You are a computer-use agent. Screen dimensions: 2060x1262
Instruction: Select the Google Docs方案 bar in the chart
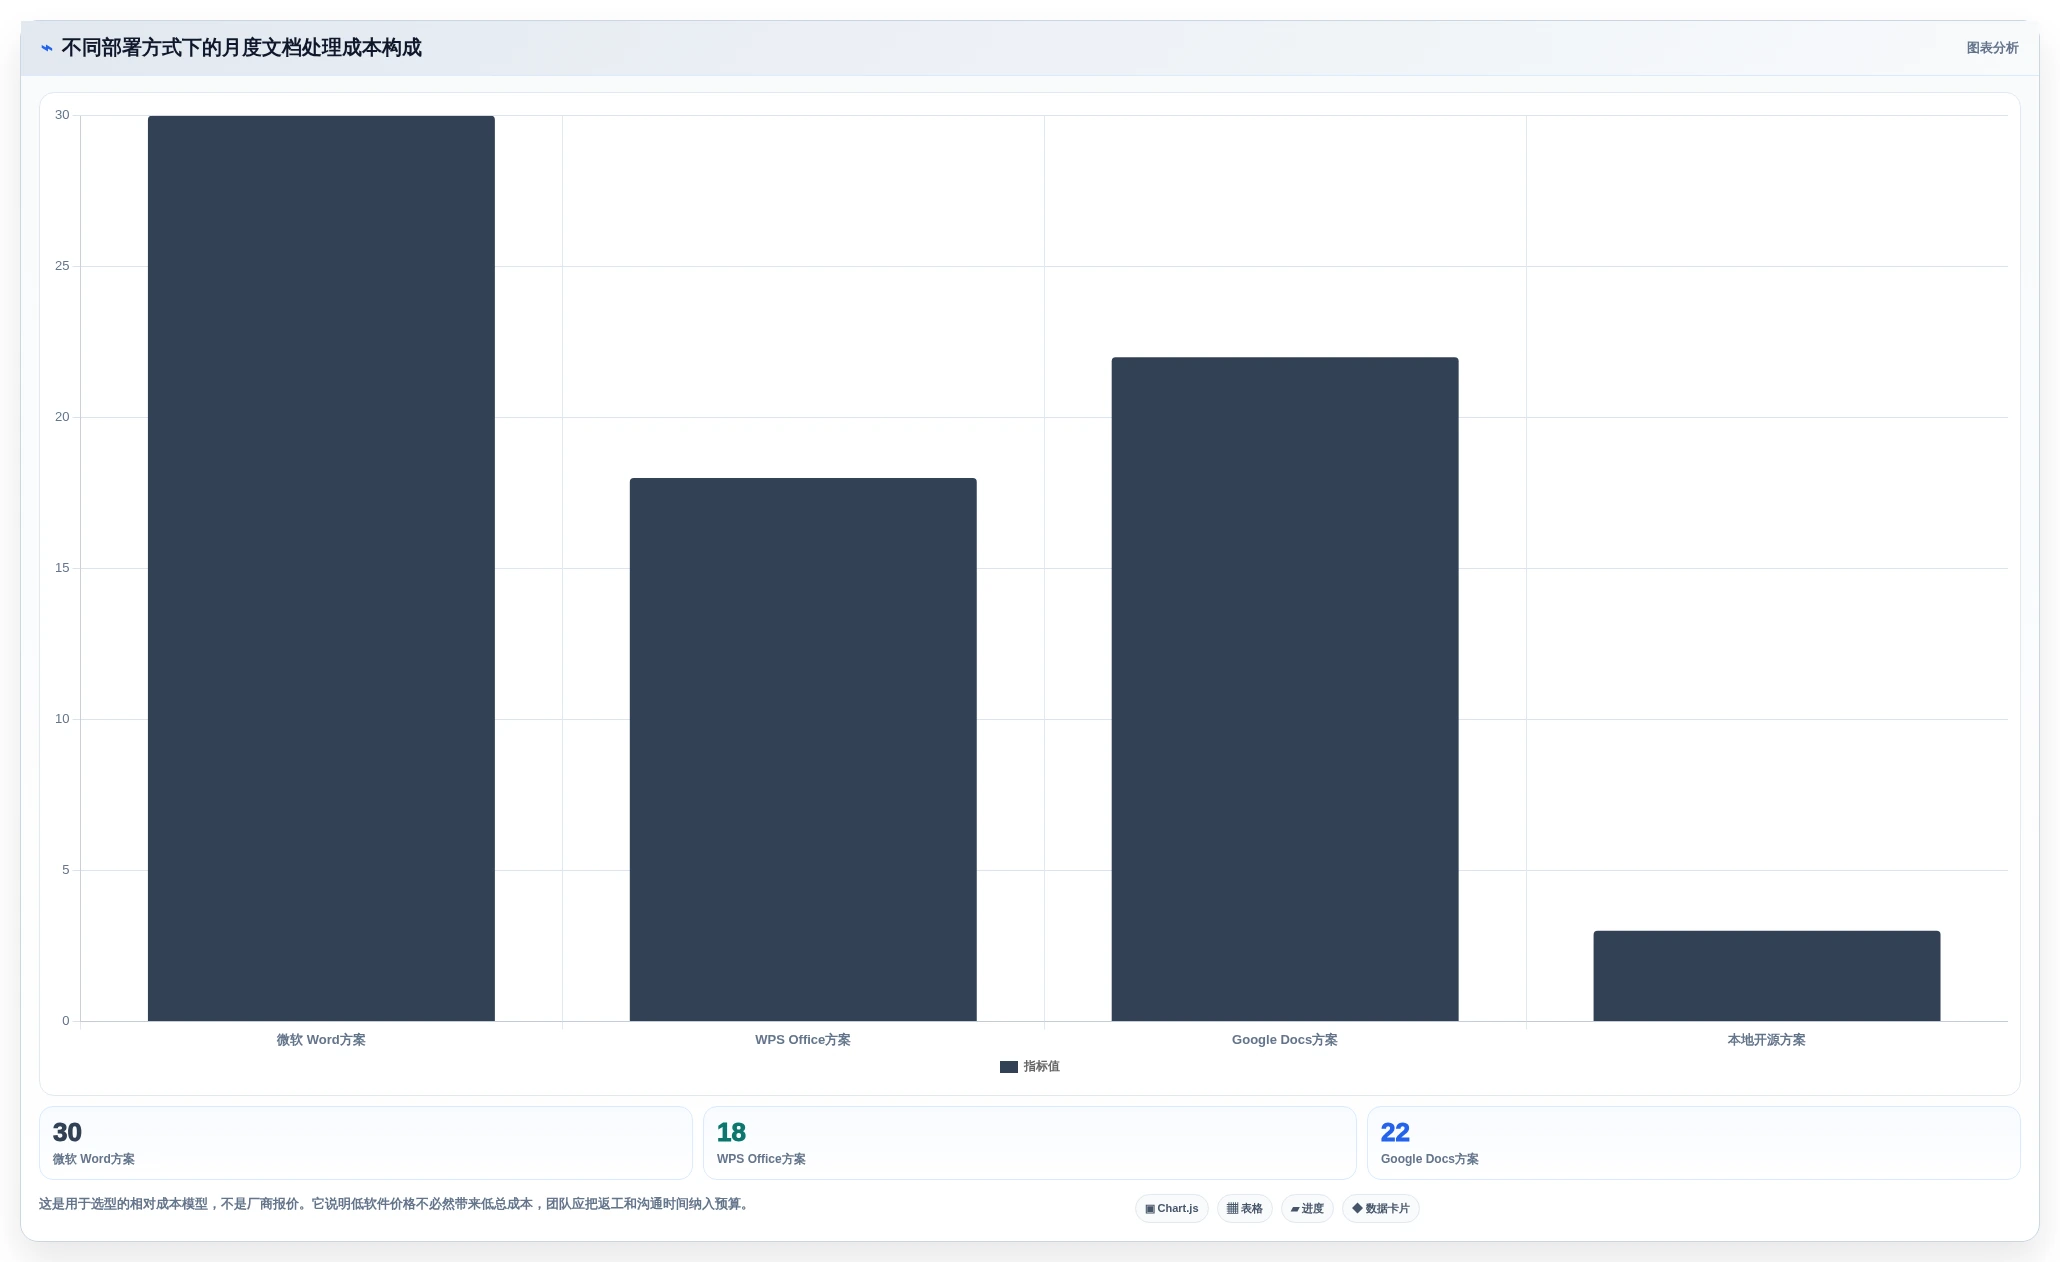pos(1285,689)
